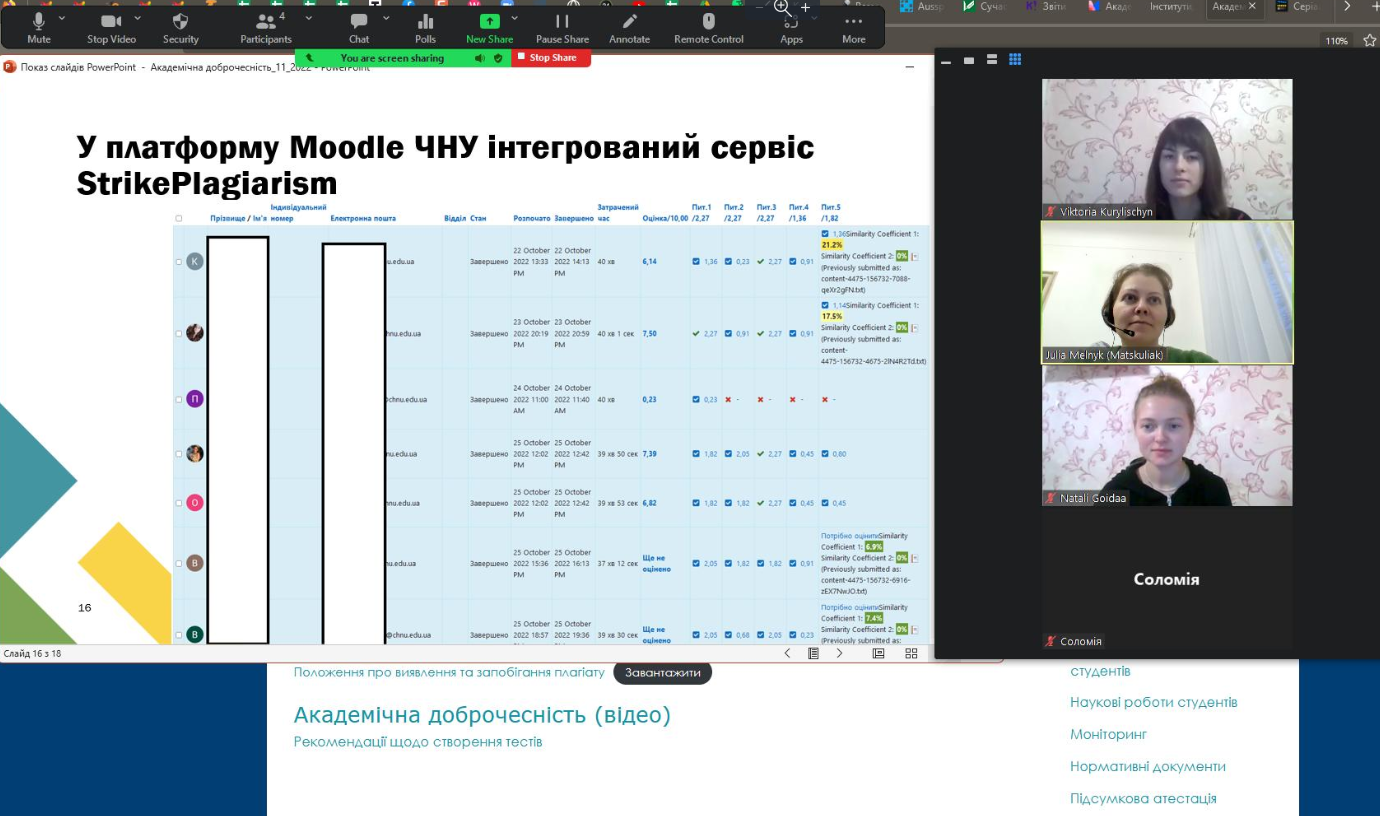This screenshot has width=1380, height=816.
Task: Go to next slide in PowerPoint
Action: (x=839, y=653)
